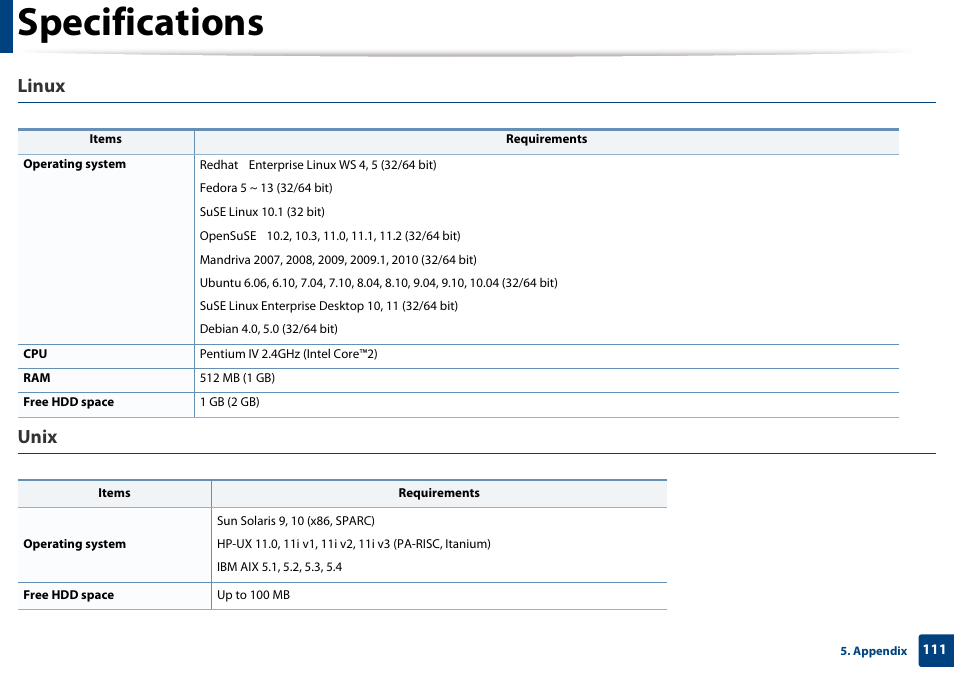954x675 pixels.
Task: Select the "Linux" section heading
Action: [x=41, y=86]
